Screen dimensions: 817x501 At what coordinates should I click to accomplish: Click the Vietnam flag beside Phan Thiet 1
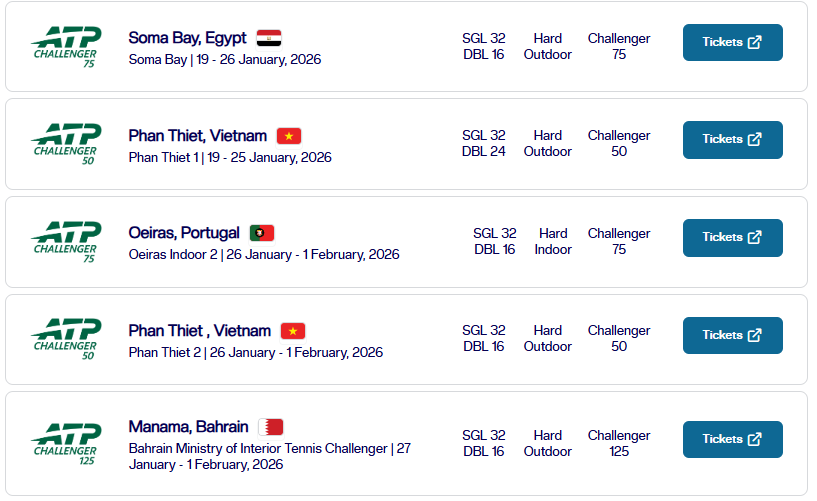click(289, 136)
